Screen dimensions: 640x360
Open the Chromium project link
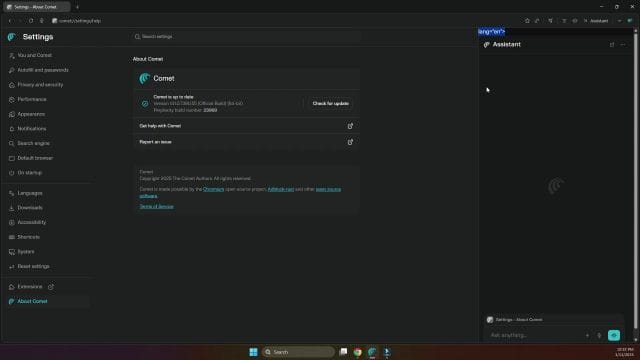point(213,189)
